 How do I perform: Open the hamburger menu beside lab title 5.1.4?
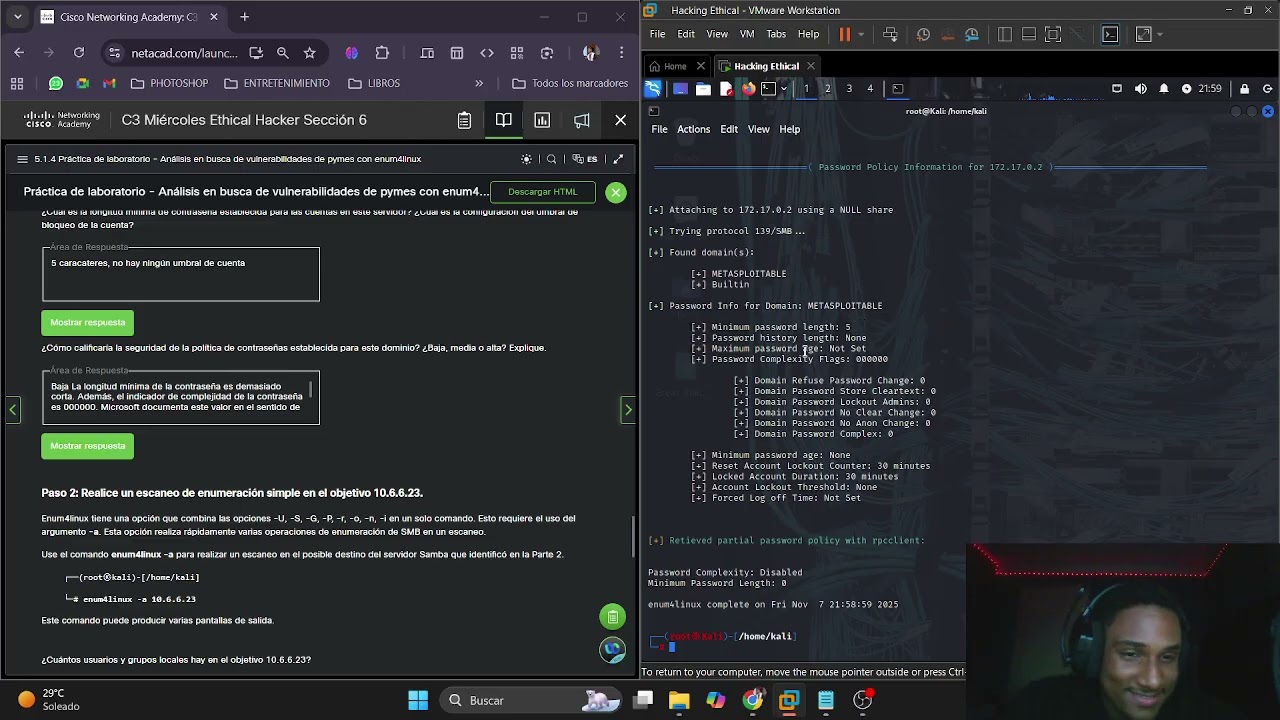pos(22,159)
